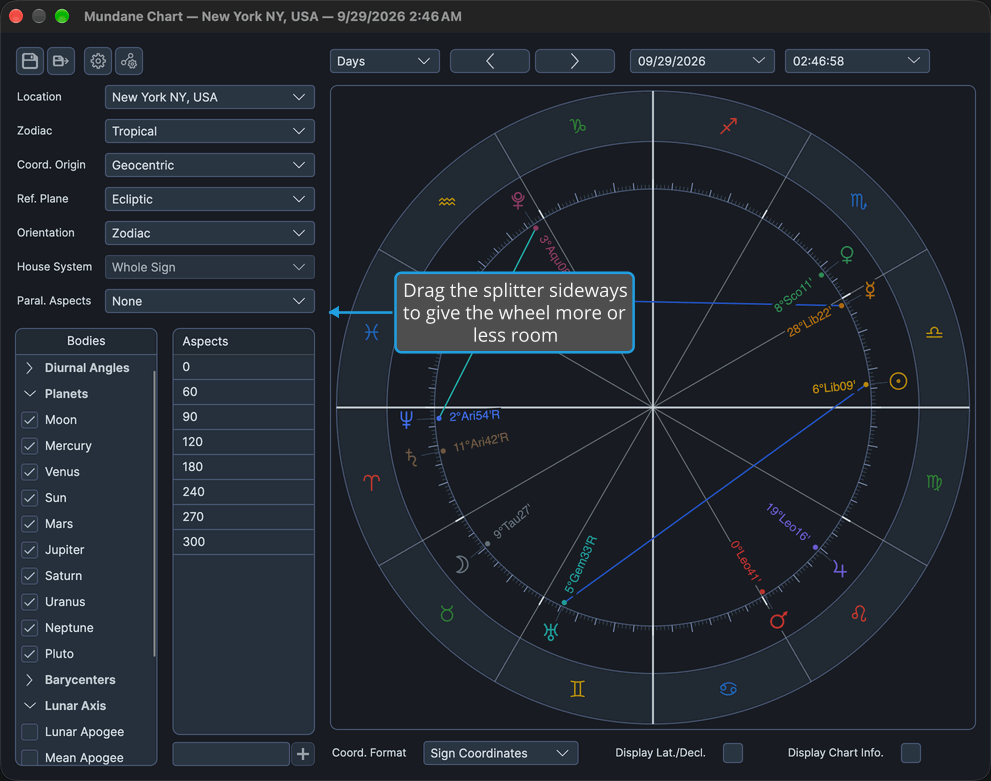Click the Saturn glyph on the wheel
The image size is (991, 781).
(411, 457)
